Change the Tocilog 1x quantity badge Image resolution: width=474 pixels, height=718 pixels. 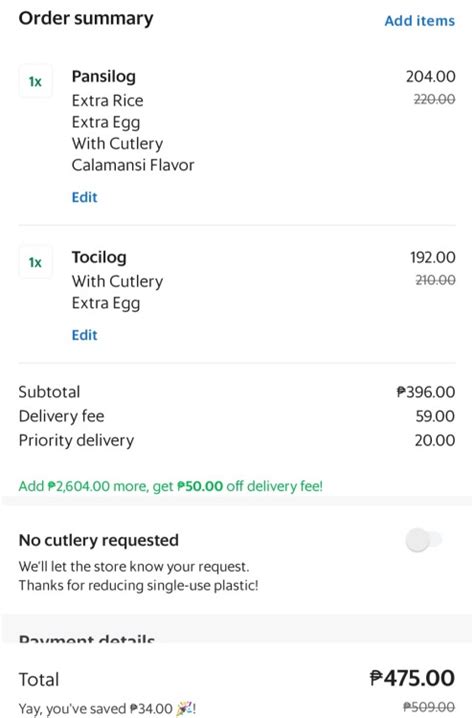35,262
